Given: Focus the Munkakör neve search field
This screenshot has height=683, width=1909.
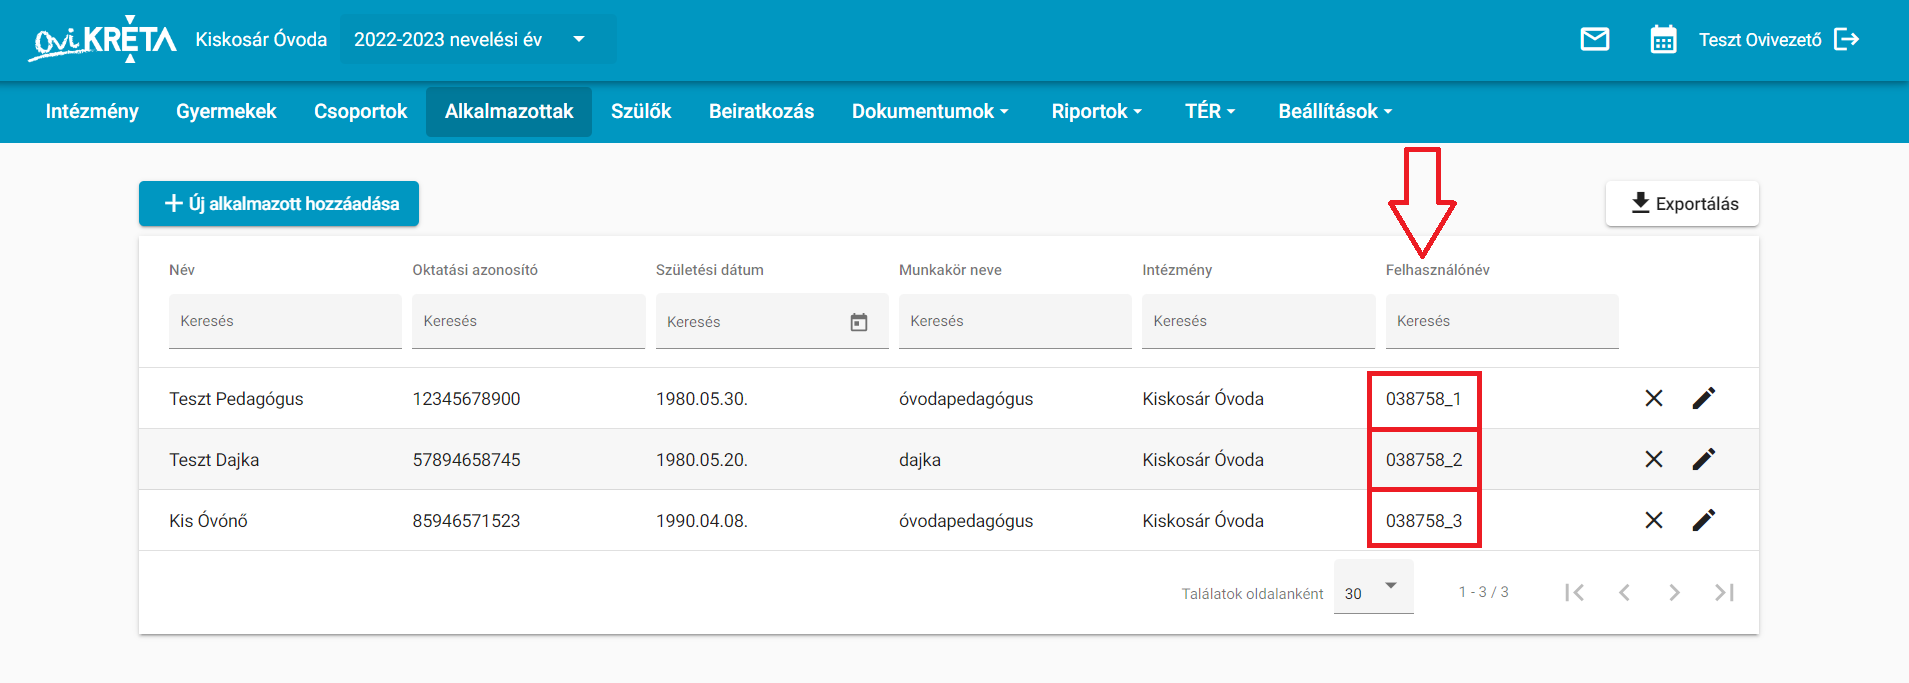Looking at the screenshot, I should (1015, 321).
